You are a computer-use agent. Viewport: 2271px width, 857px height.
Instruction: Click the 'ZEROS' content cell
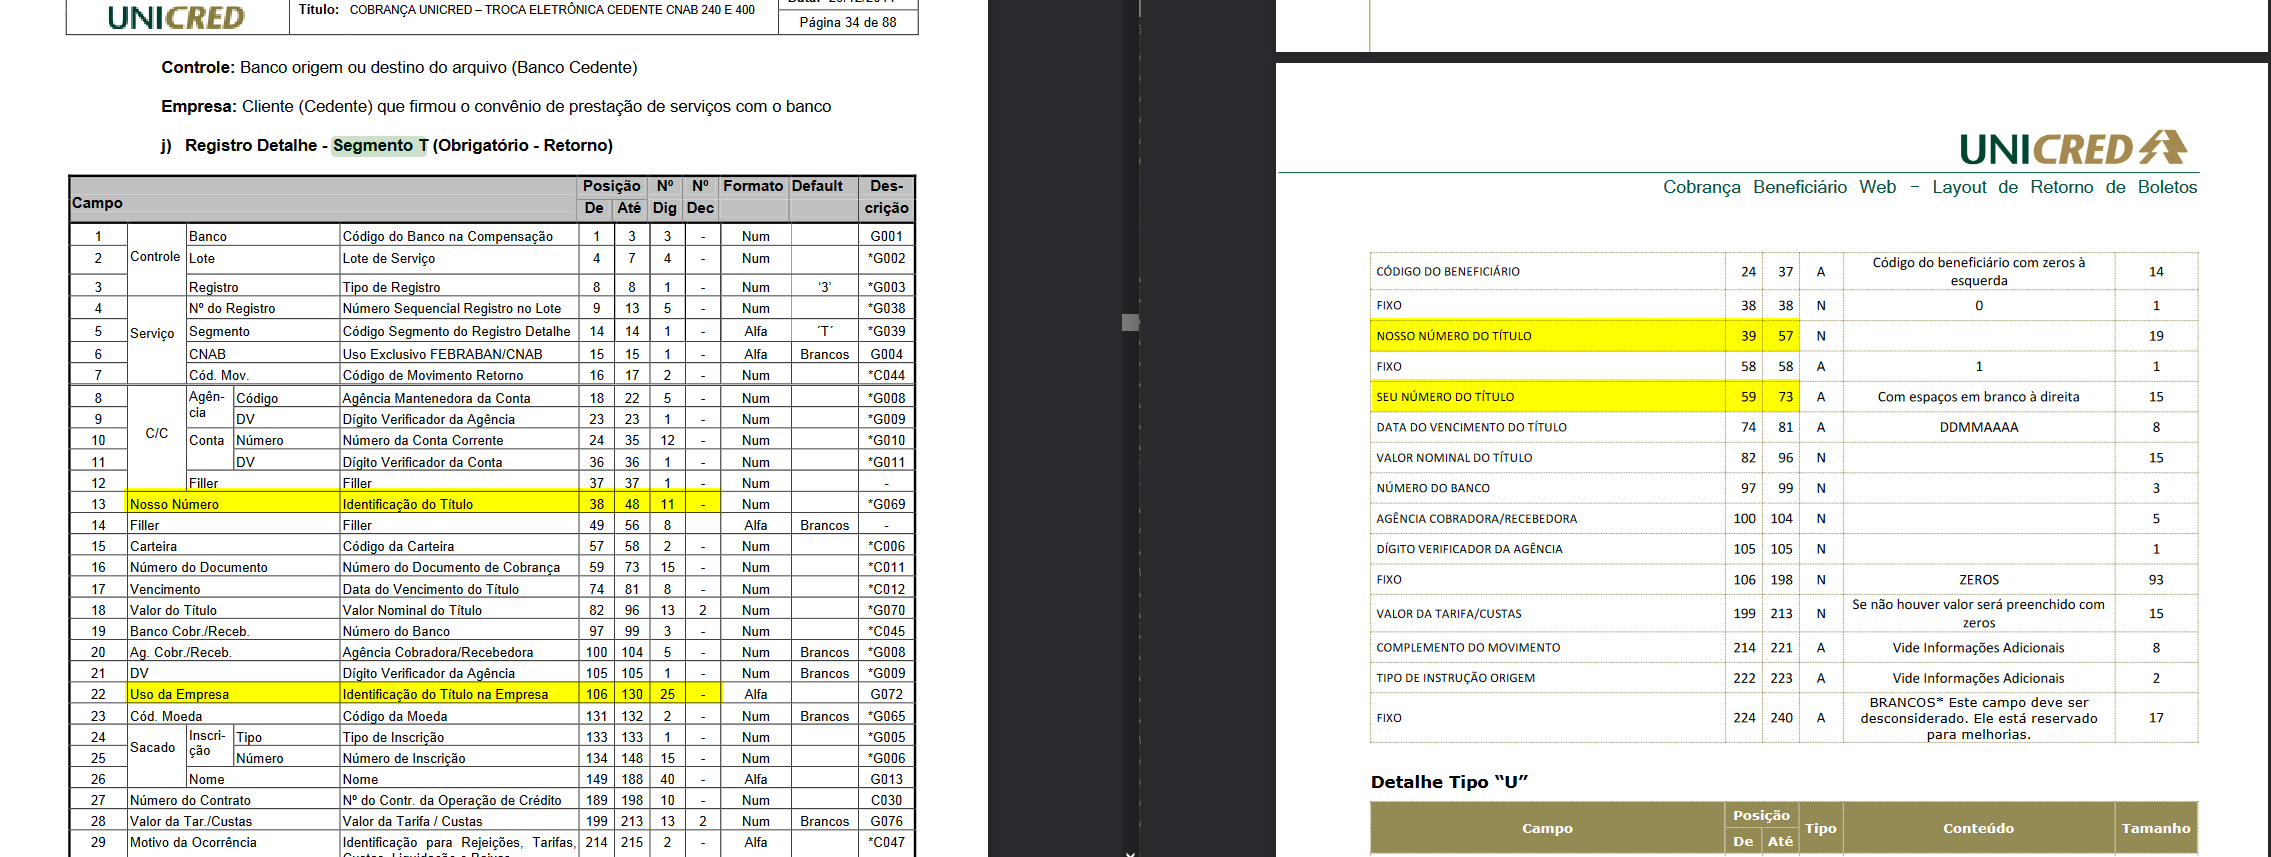tap(1978, 580)
